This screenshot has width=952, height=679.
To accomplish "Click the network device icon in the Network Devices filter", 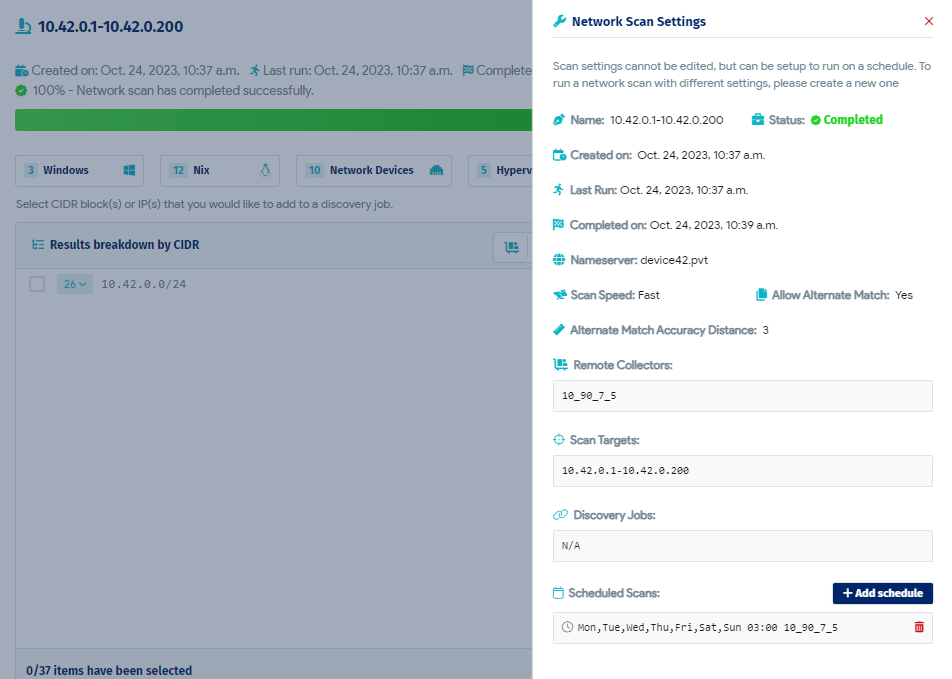I will [x=436, y=170].
